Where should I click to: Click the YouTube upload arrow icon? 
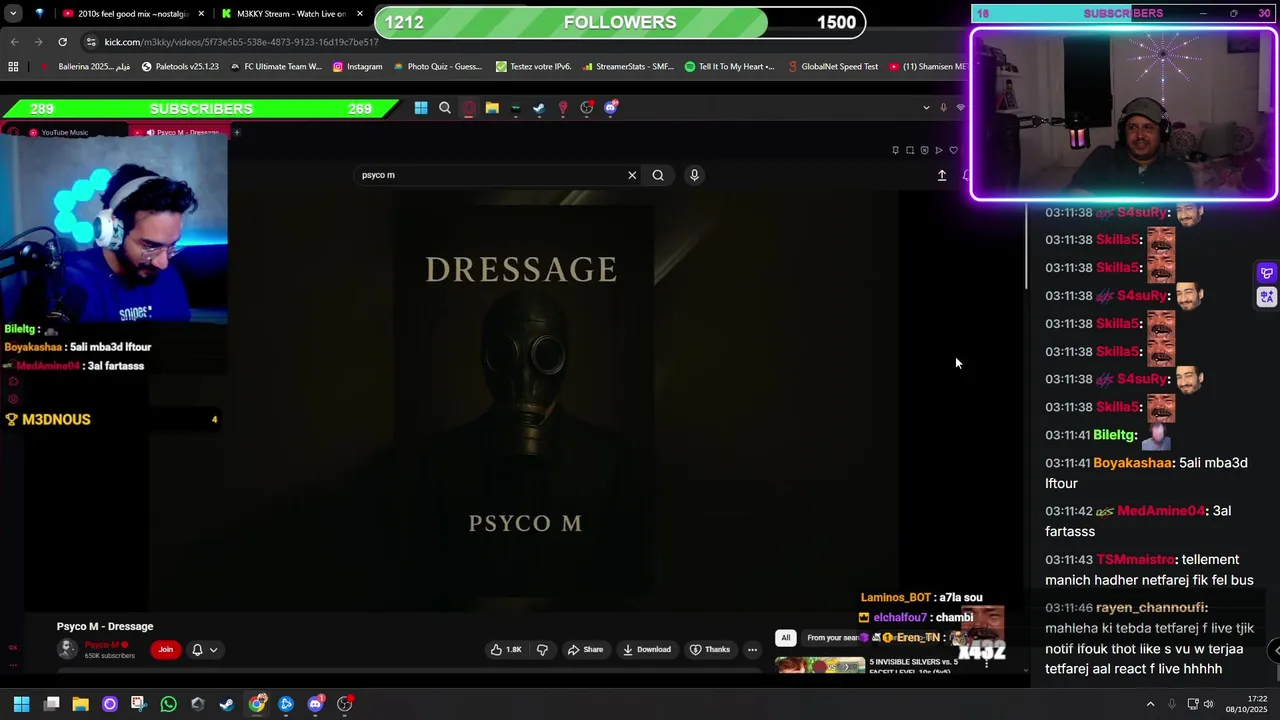pos(941,175)
